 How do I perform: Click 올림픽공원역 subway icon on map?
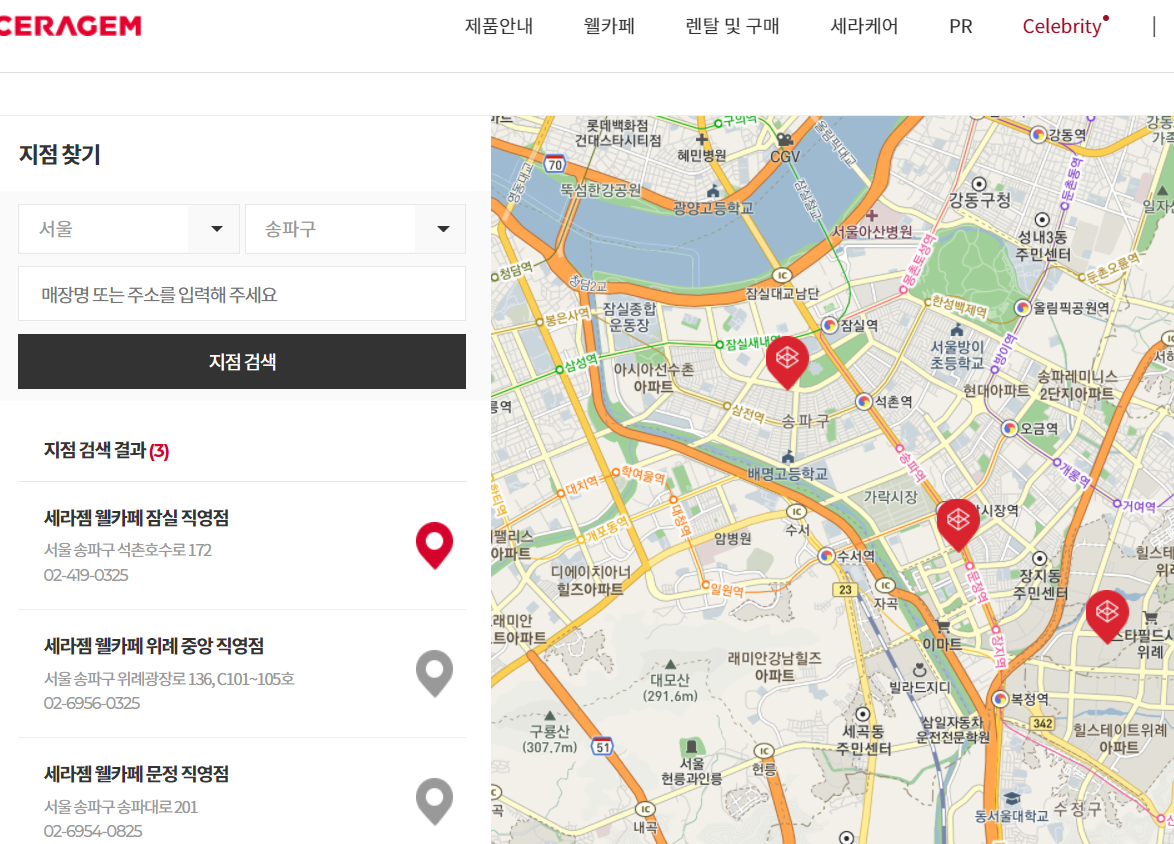pos(1023,308)
